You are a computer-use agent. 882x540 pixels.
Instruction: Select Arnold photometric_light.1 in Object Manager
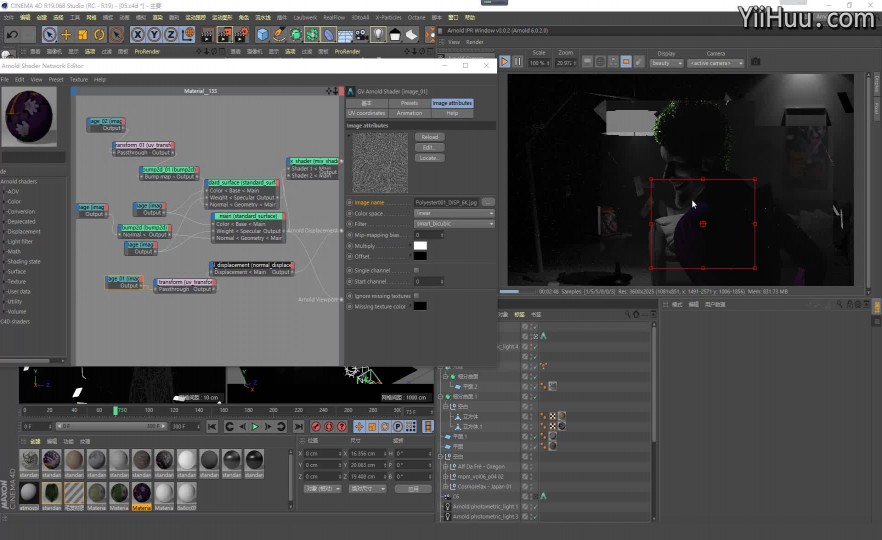click(x=485, y=506)
